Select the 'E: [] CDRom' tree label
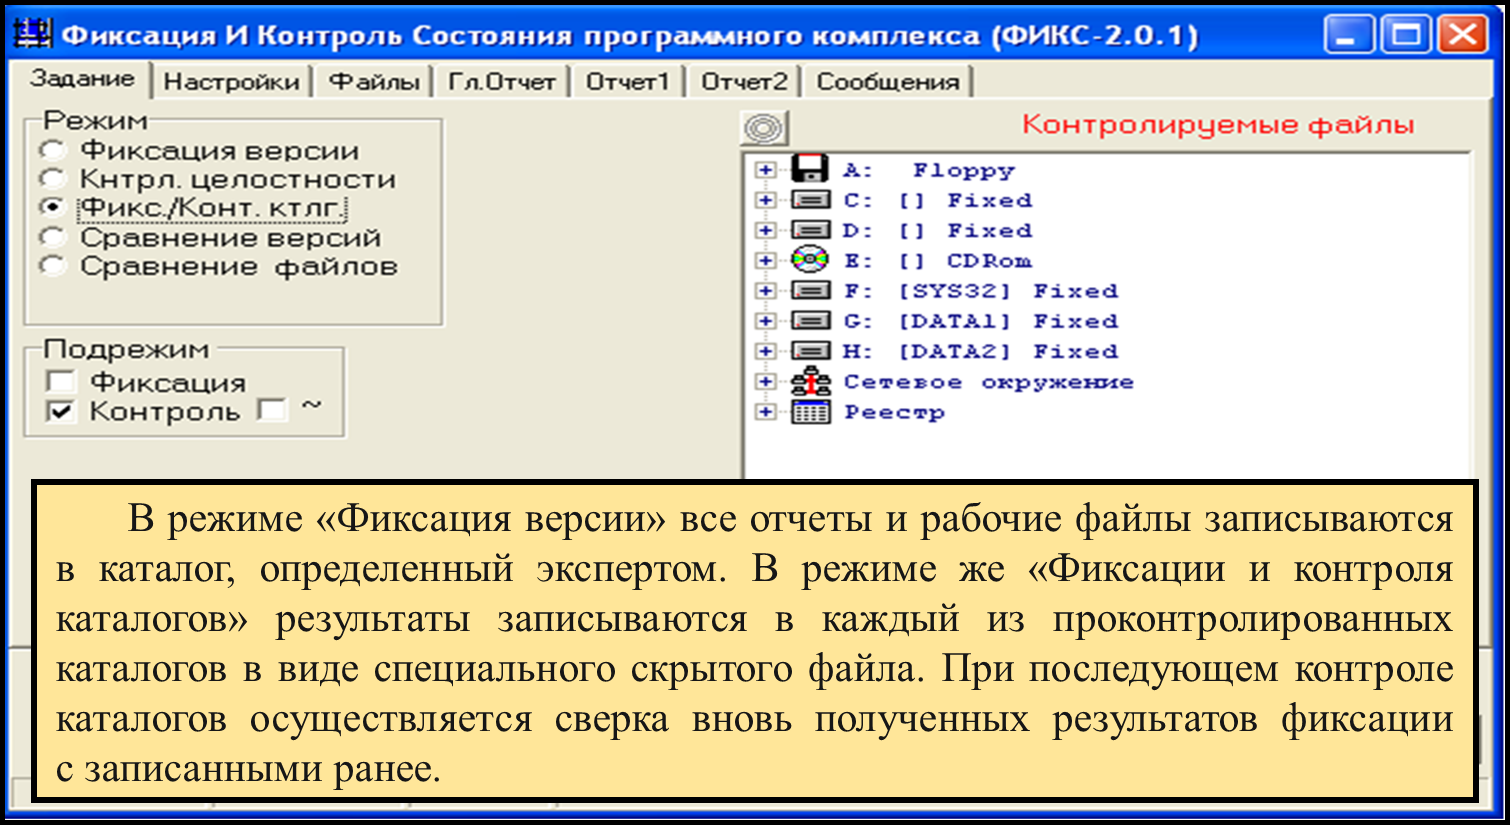 coord(937,260)
